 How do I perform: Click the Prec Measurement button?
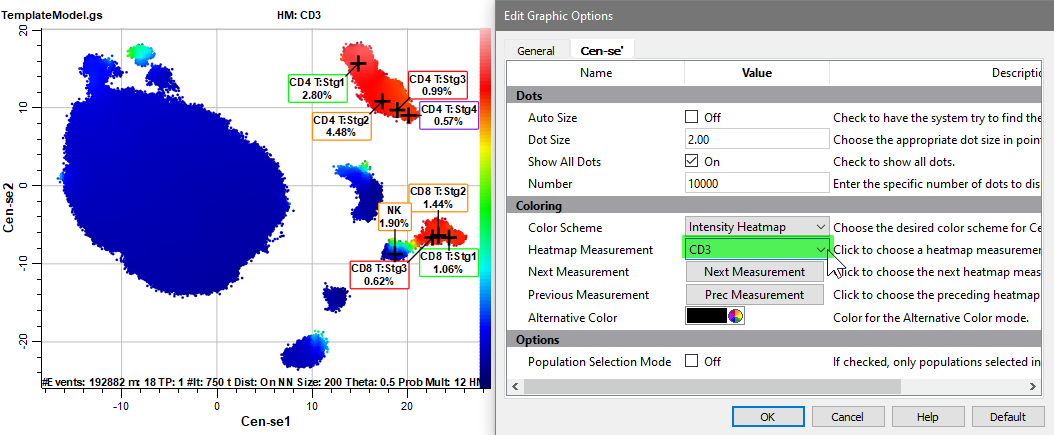tap(754, 295)
